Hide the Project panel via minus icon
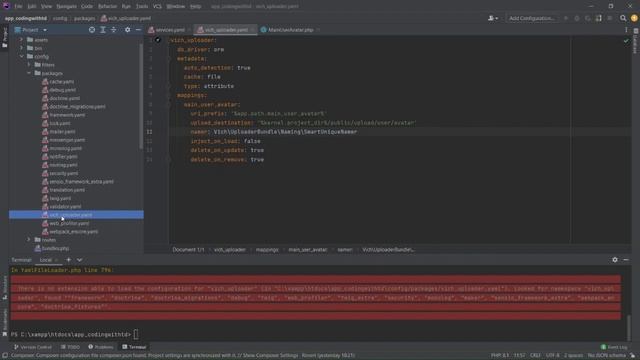The height and width of the screenshot is (360, 640). (x=138, y=30)
